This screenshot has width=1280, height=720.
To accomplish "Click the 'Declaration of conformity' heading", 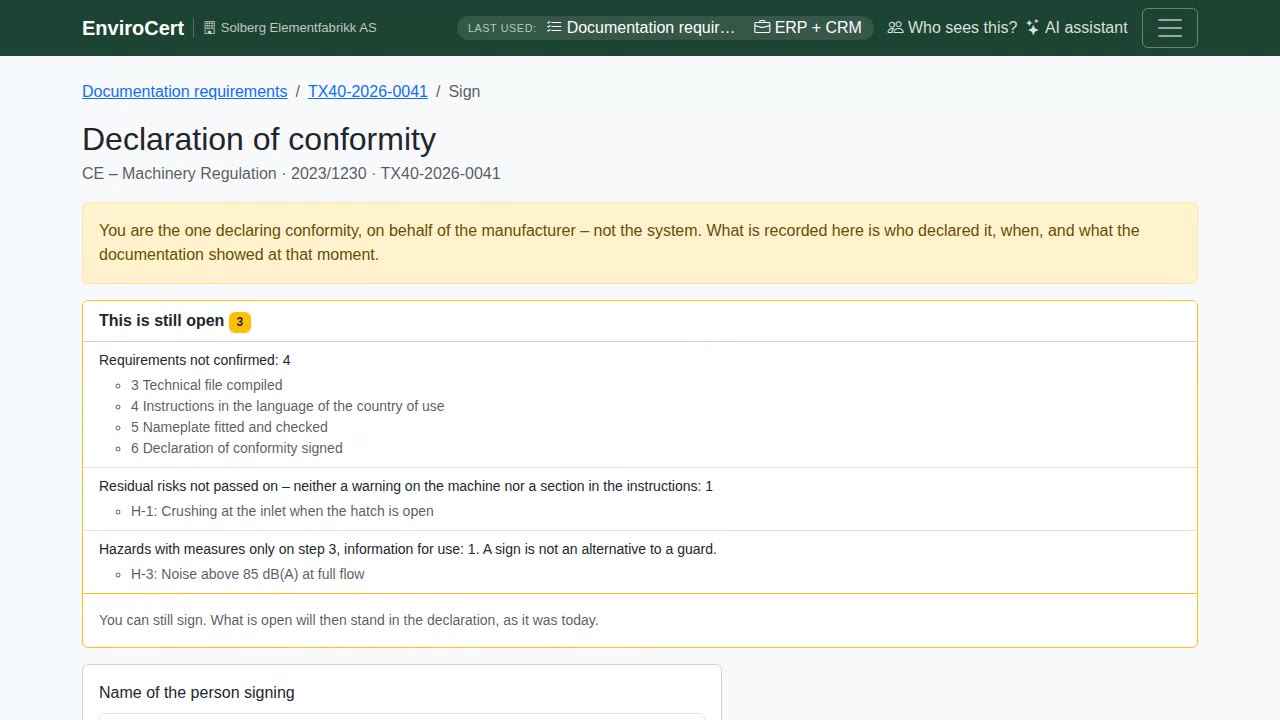I will tap(259, 139).
